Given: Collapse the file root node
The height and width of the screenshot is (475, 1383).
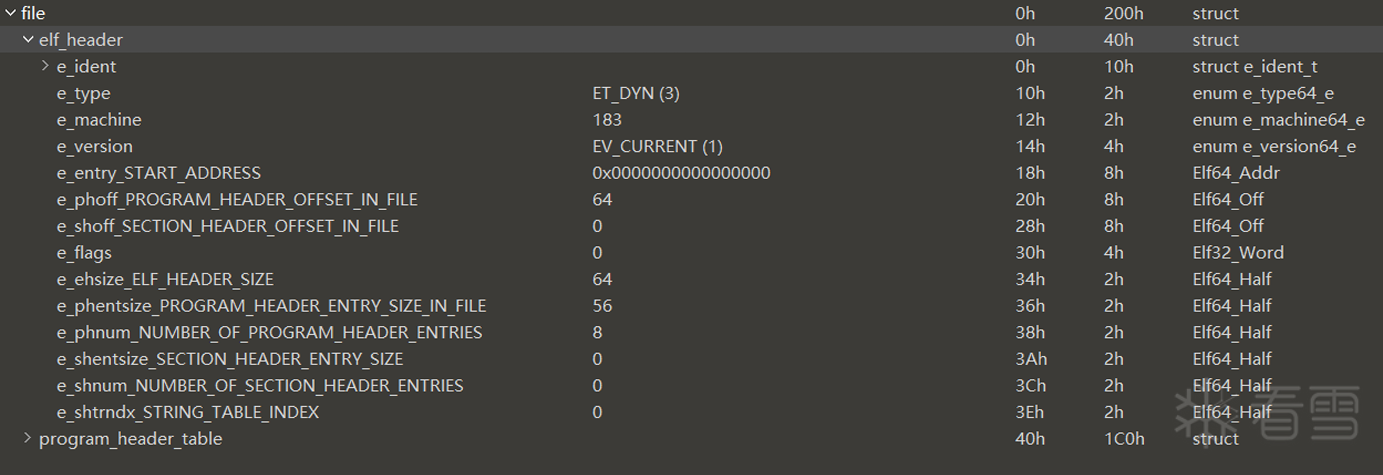Looking at the screenshot, I should point(10,13).
